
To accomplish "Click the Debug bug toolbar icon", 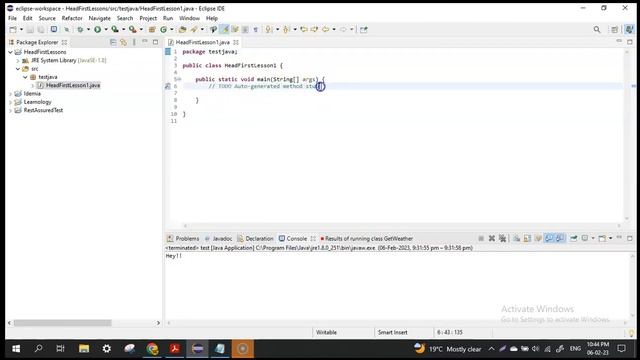I will tap(80, 29).
